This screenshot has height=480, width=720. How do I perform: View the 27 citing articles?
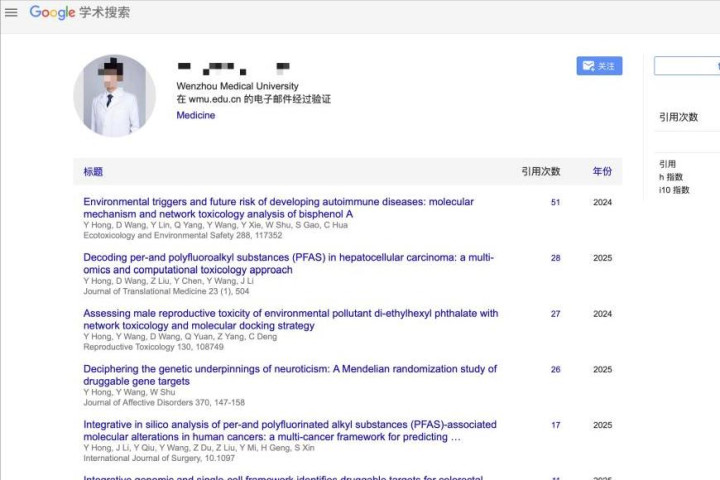pos(555,314)
